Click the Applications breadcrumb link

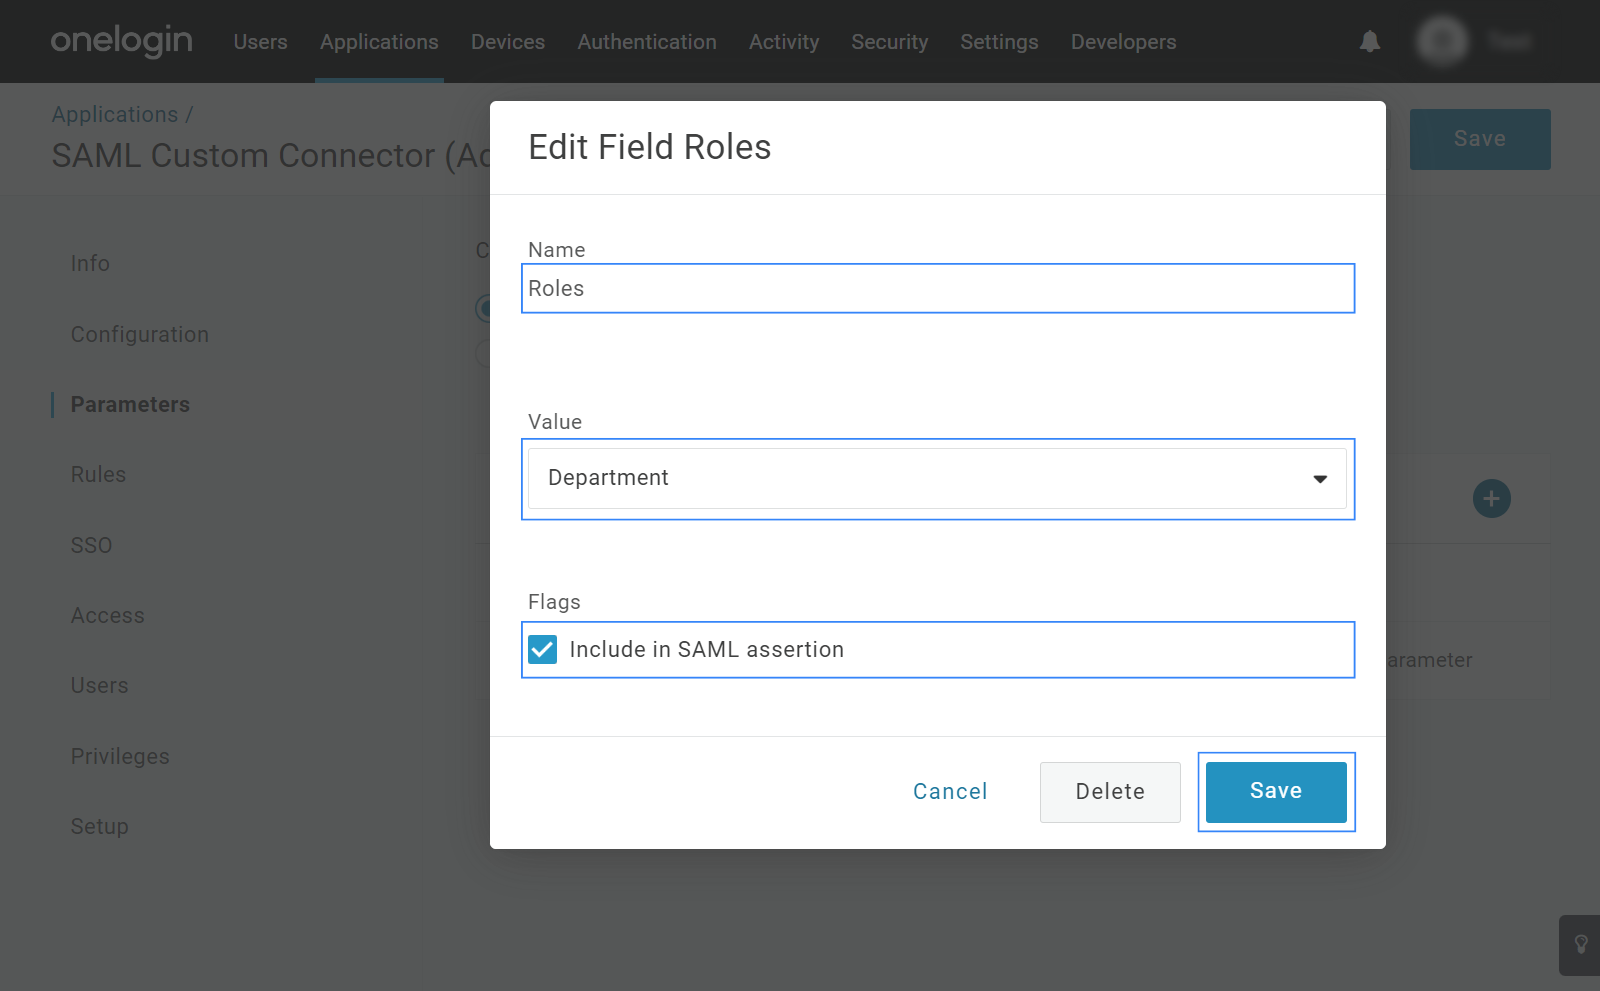click(x=115, y=115)
